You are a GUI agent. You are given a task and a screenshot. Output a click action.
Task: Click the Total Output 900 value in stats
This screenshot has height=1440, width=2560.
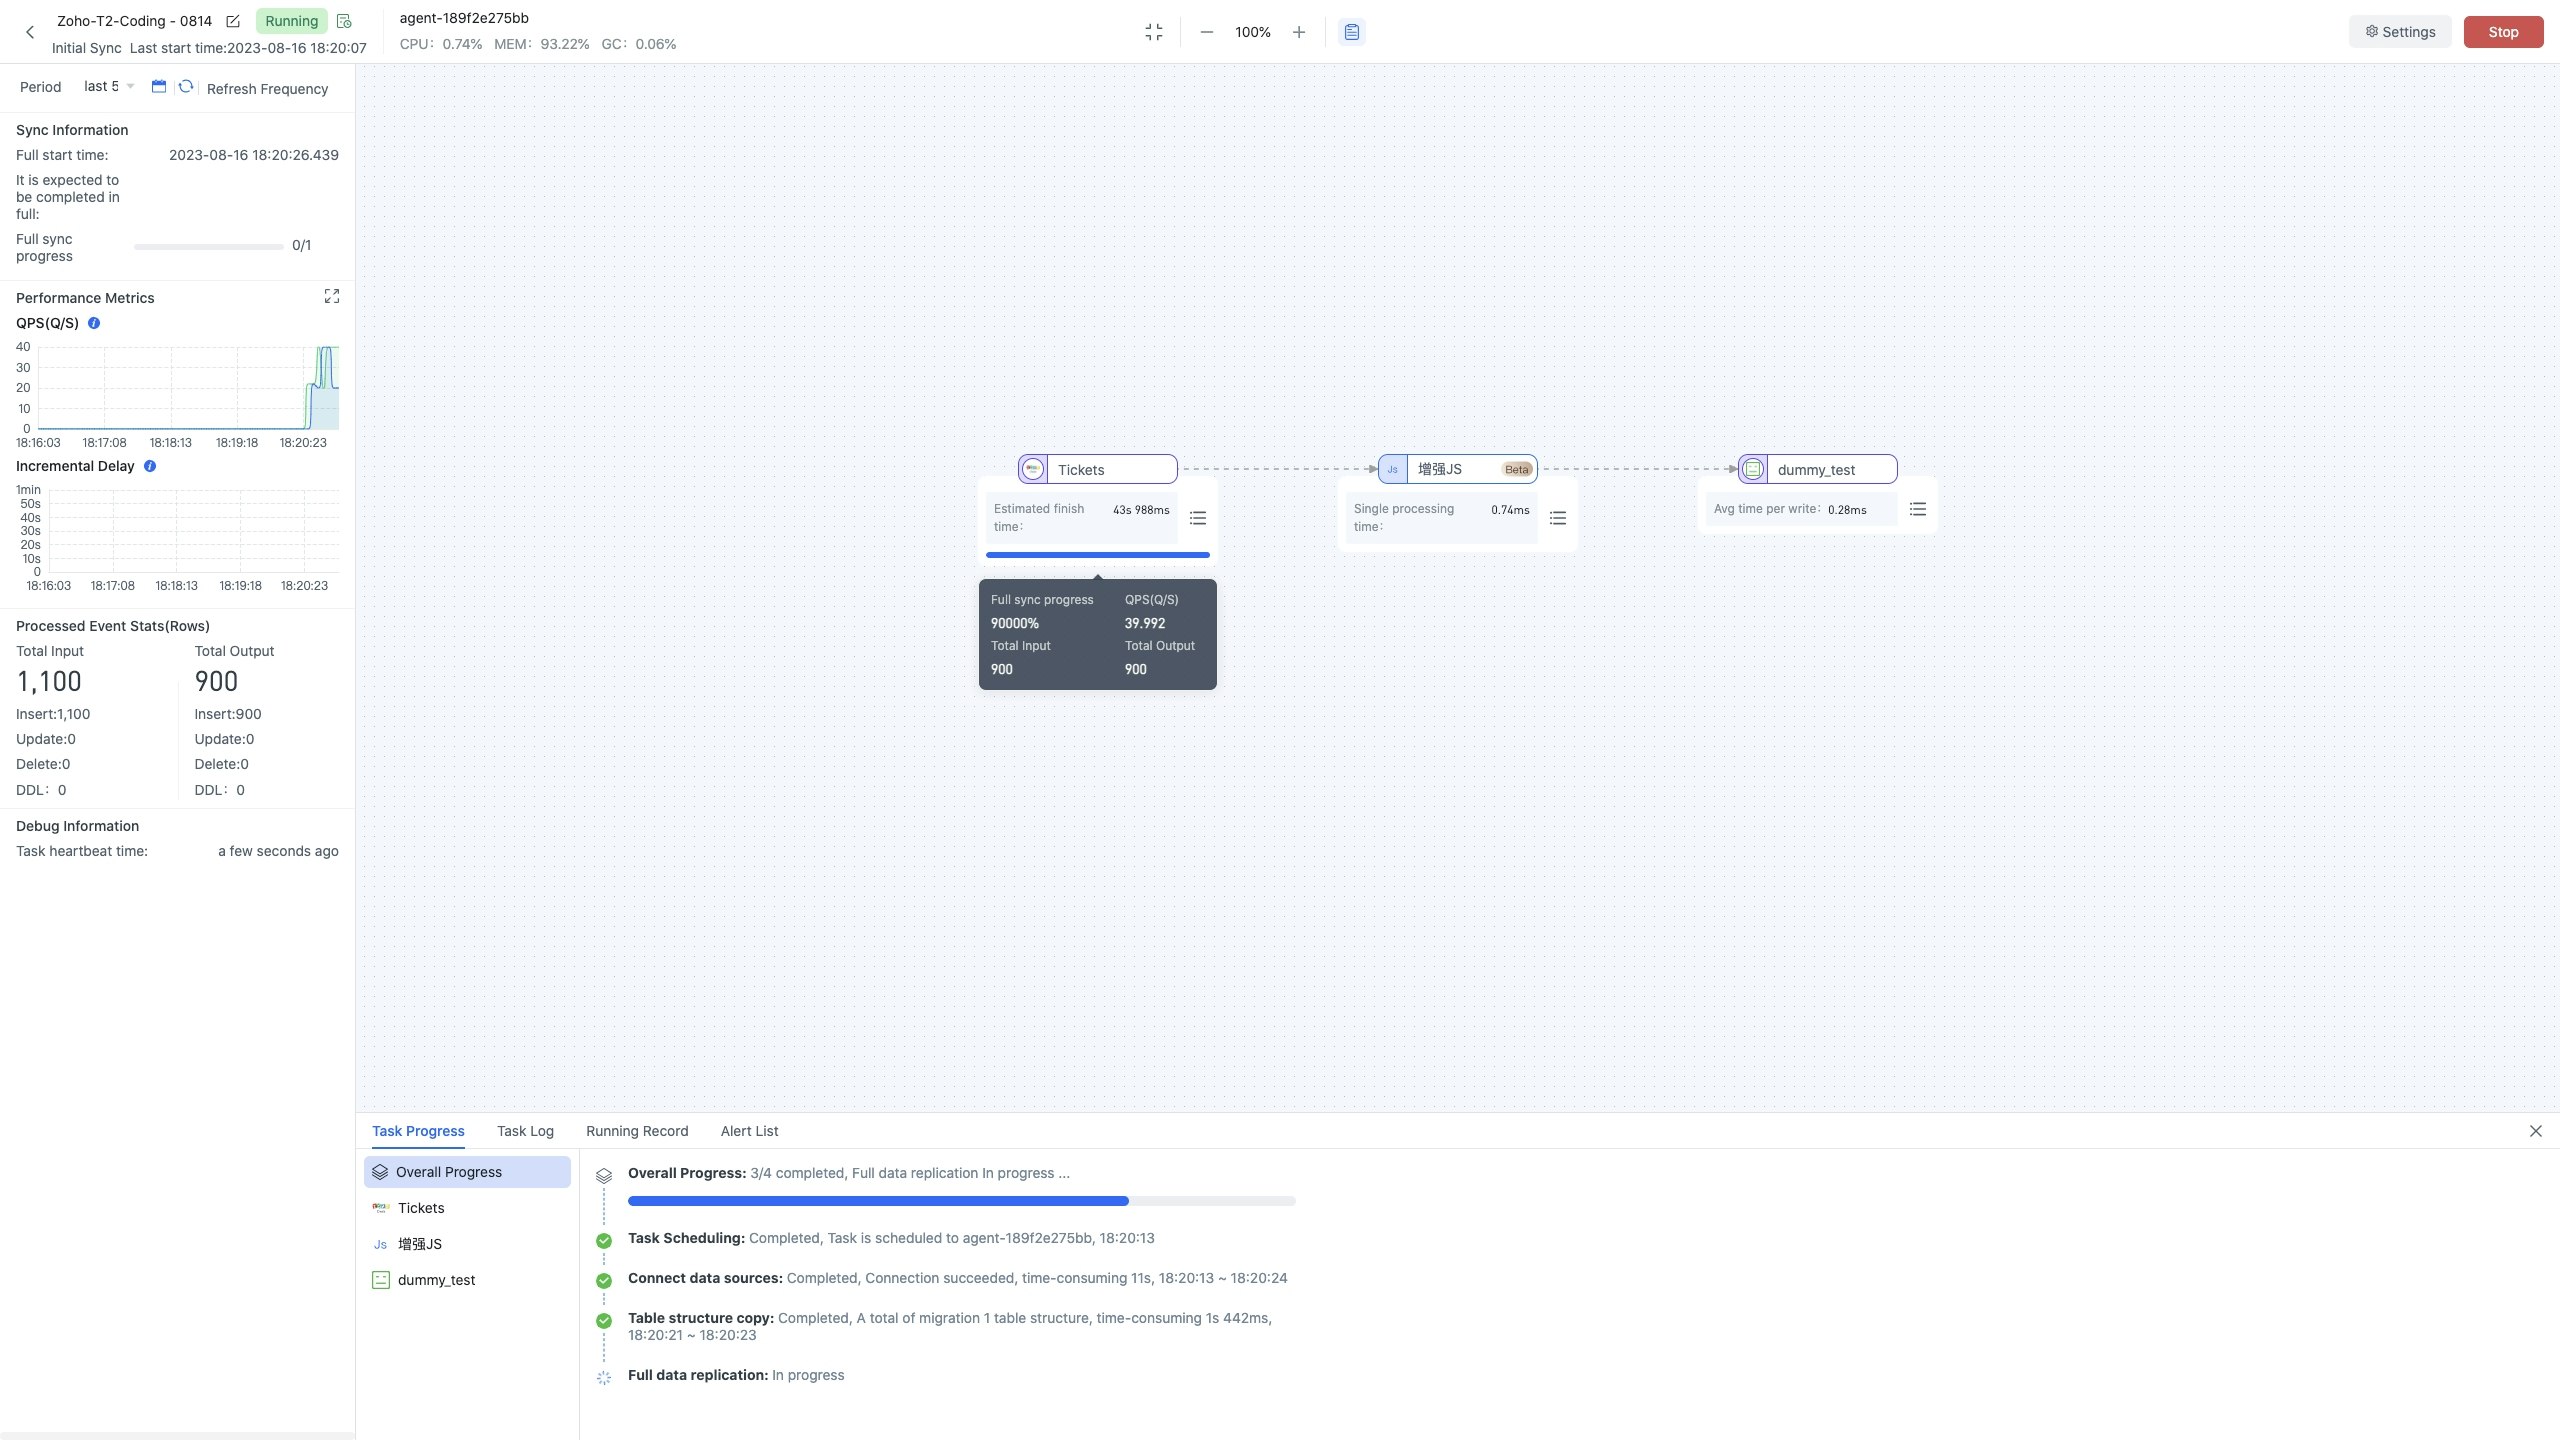(216, 682)
